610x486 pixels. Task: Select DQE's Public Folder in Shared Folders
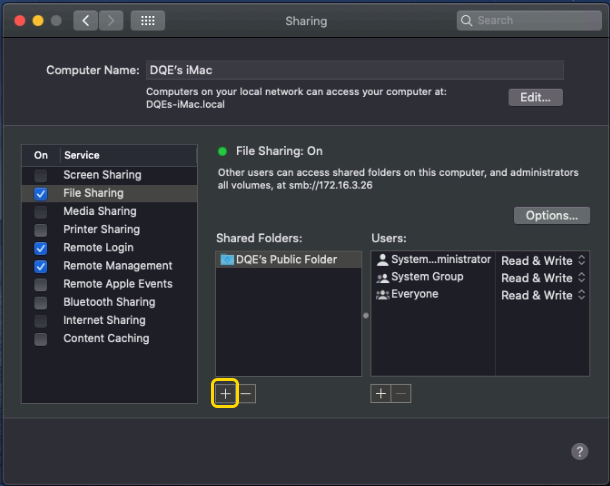(x=289, y=260)
